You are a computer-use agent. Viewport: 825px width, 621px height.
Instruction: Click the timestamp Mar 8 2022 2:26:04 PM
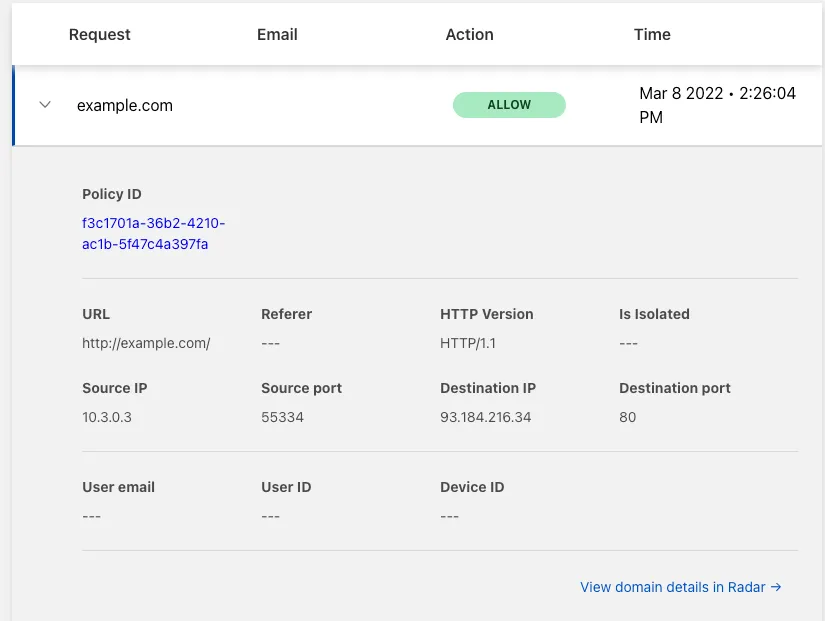click(x=716, y=105)
